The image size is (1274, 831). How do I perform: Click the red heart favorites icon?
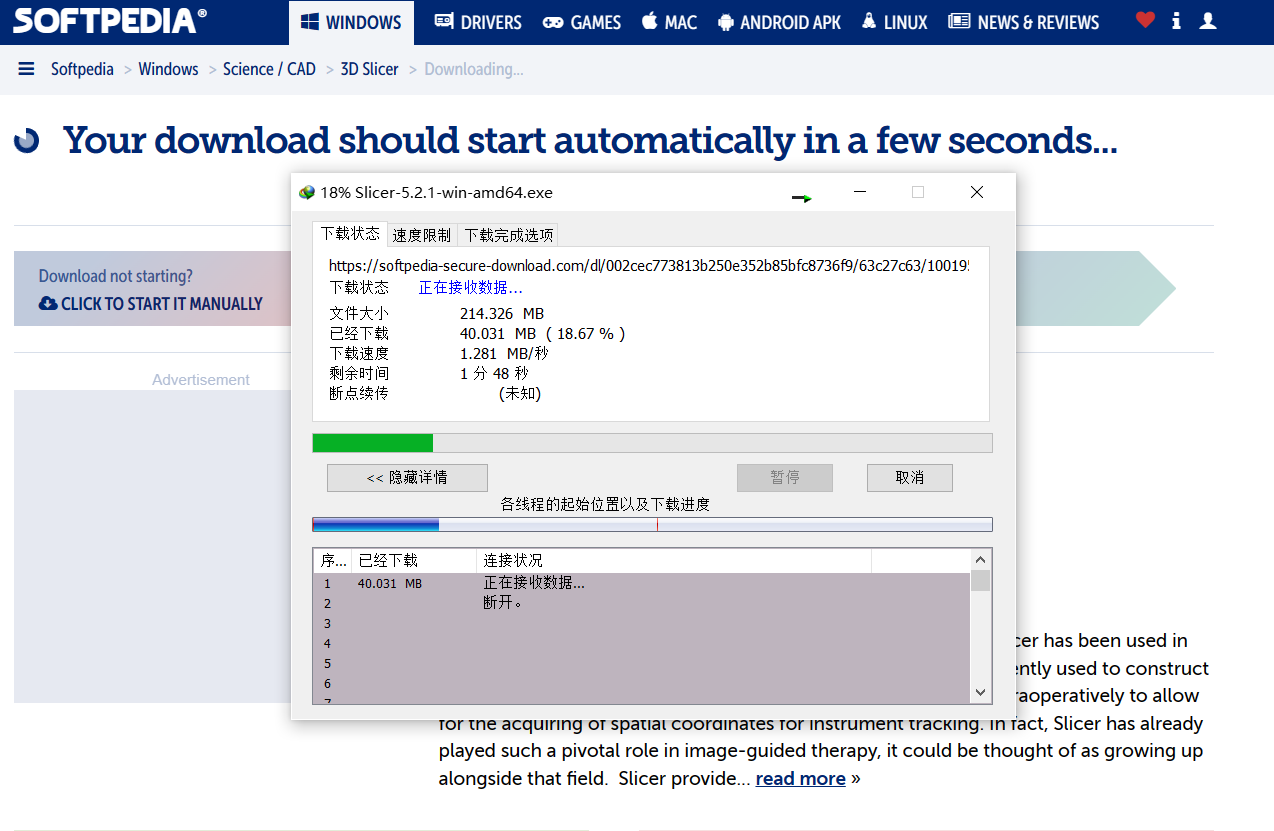pyautogui.click(x=1146, y=20)
